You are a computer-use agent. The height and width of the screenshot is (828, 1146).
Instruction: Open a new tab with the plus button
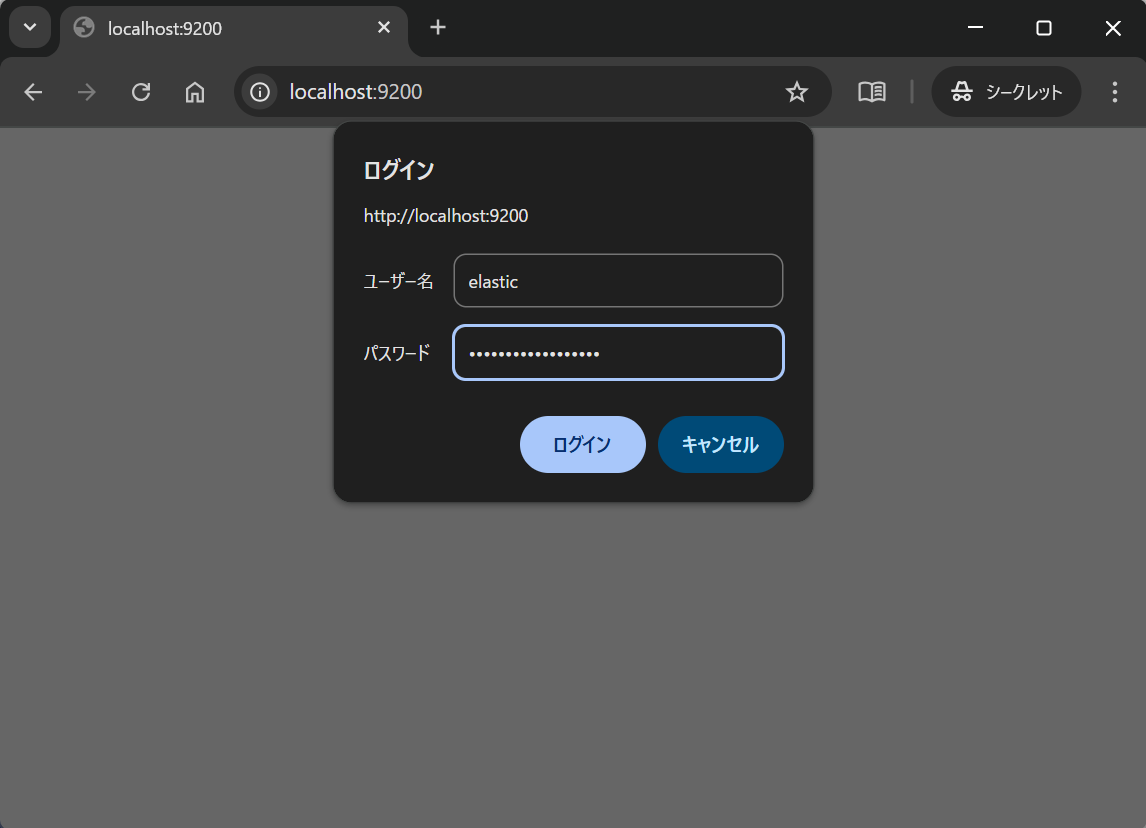(437, 27)
